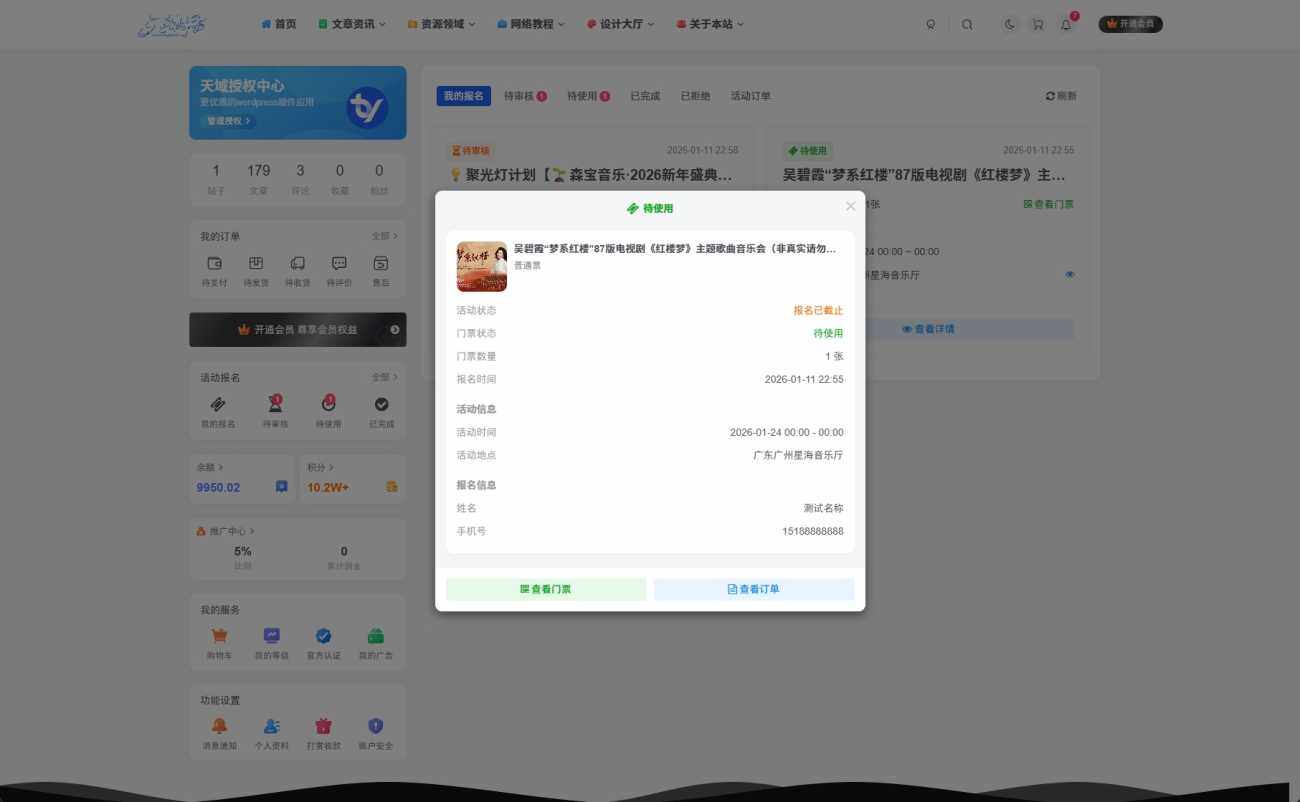Open 消息通知 message notification settings

(x=219, y=727)
